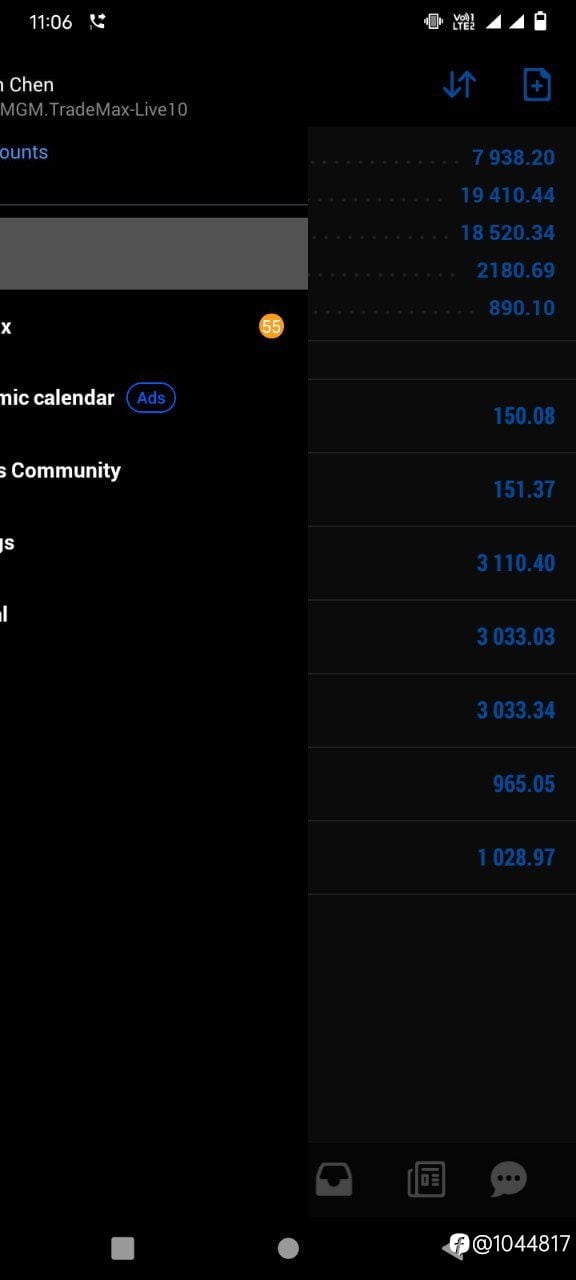This screenshot has height=1280, width=576.
Task: Open the manage accounts link
Action: tap(24, 152)
